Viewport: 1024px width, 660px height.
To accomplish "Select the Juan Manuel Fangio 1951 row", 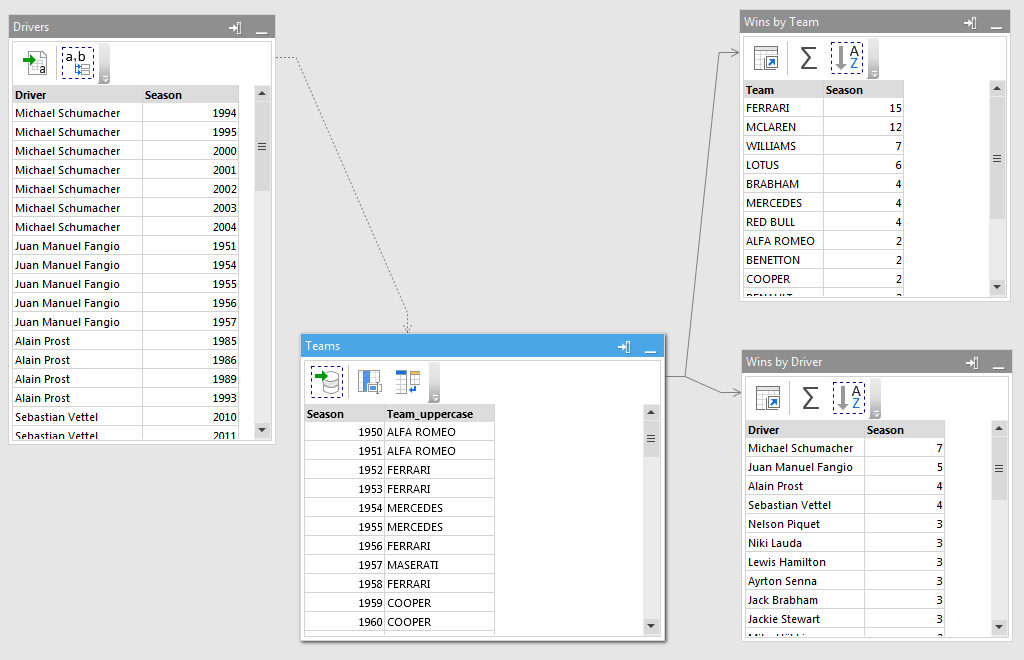I will coord(125,246).
